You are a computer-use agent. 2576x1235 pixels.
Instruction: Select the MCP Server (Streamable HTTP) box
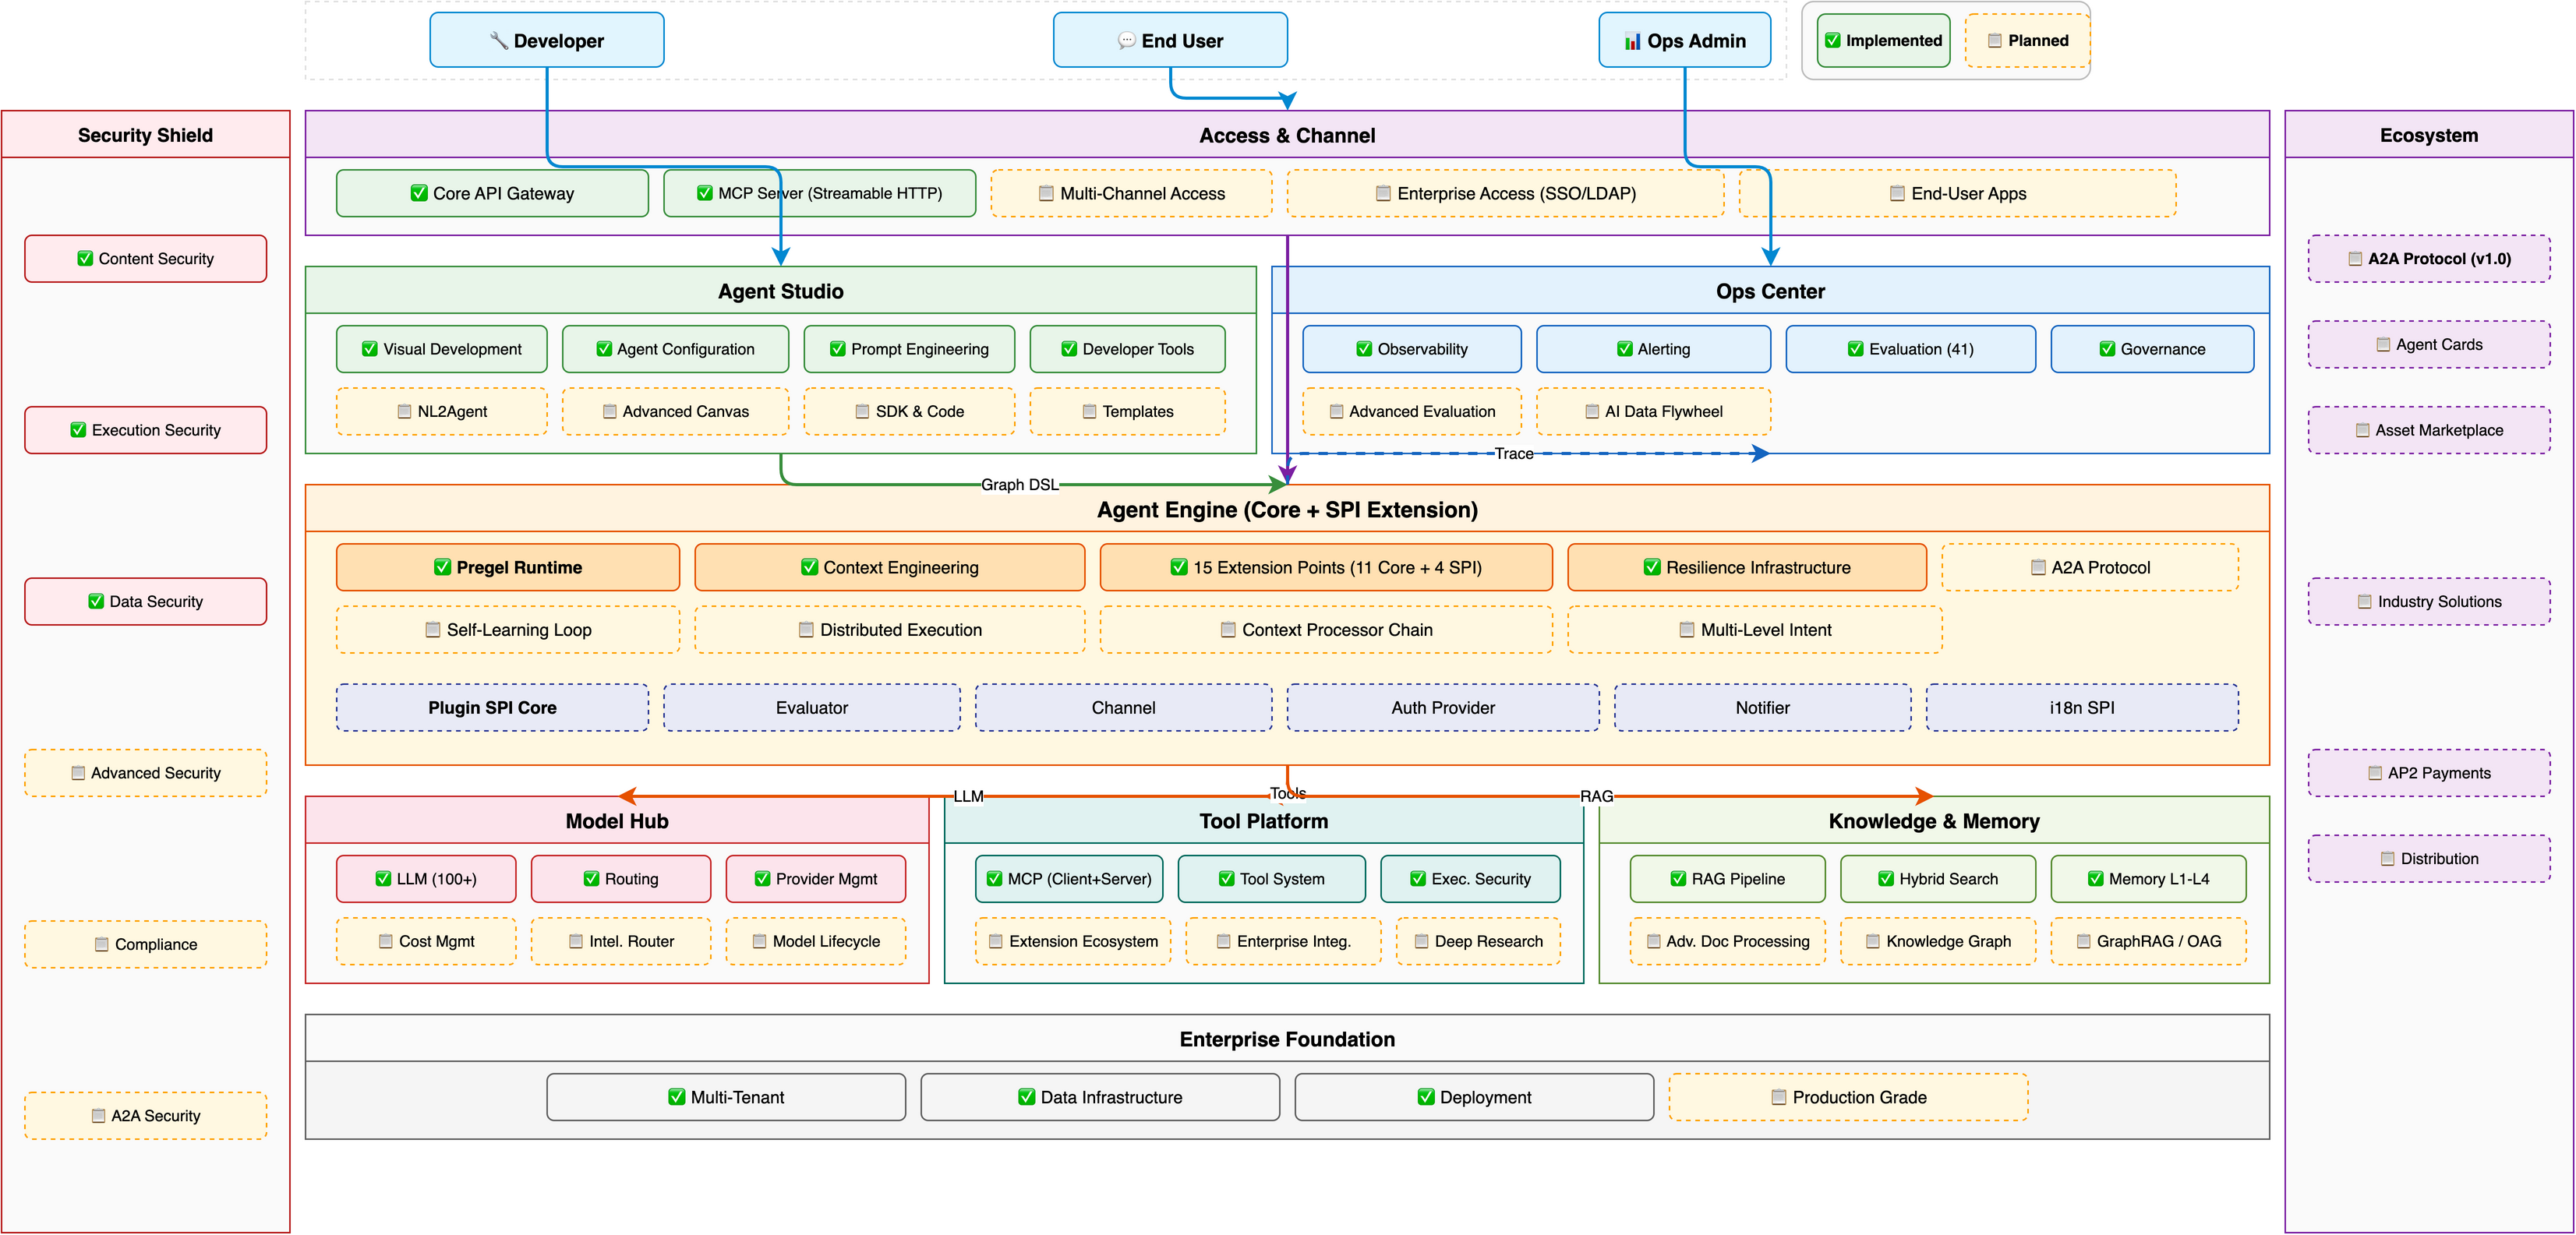tap(820, 193)
